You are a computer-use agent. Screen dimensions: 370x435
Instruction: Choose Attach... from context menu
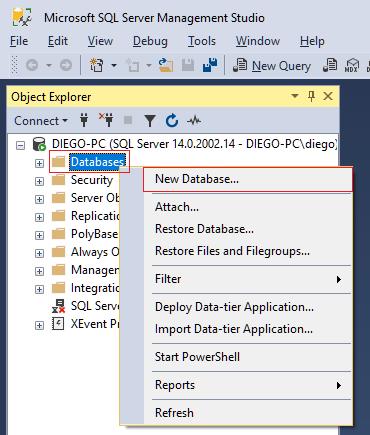click(x=248, y=207)
